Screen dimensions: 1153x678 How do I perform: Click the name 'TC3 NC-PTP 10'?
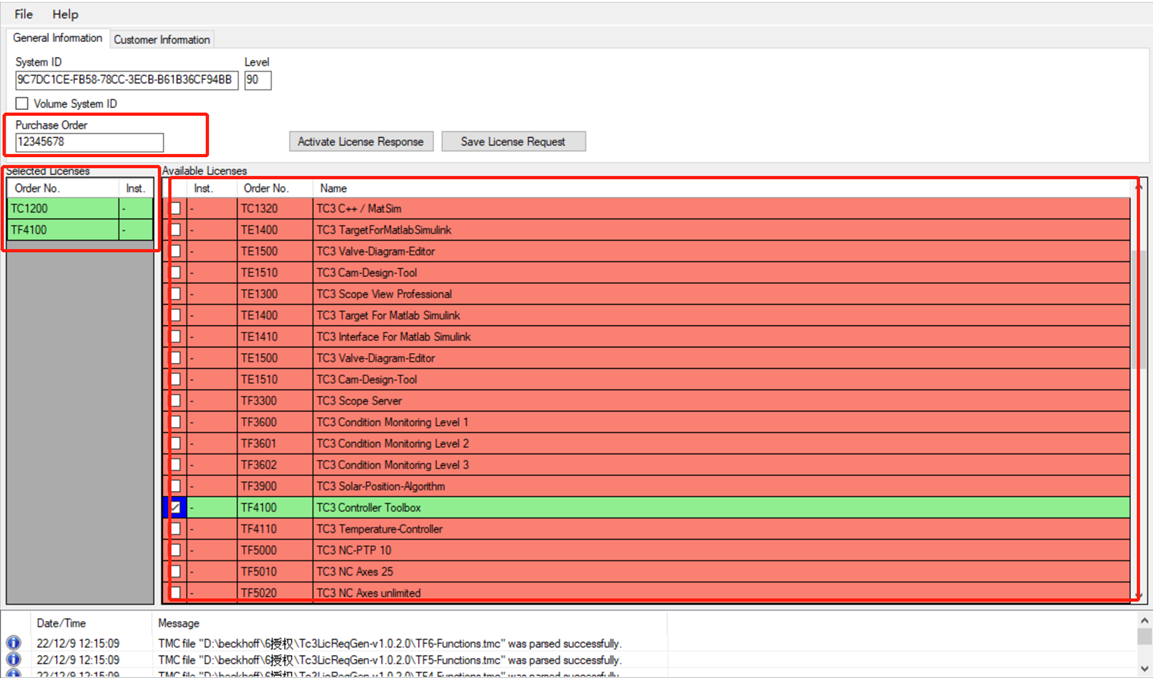point(354,550)
